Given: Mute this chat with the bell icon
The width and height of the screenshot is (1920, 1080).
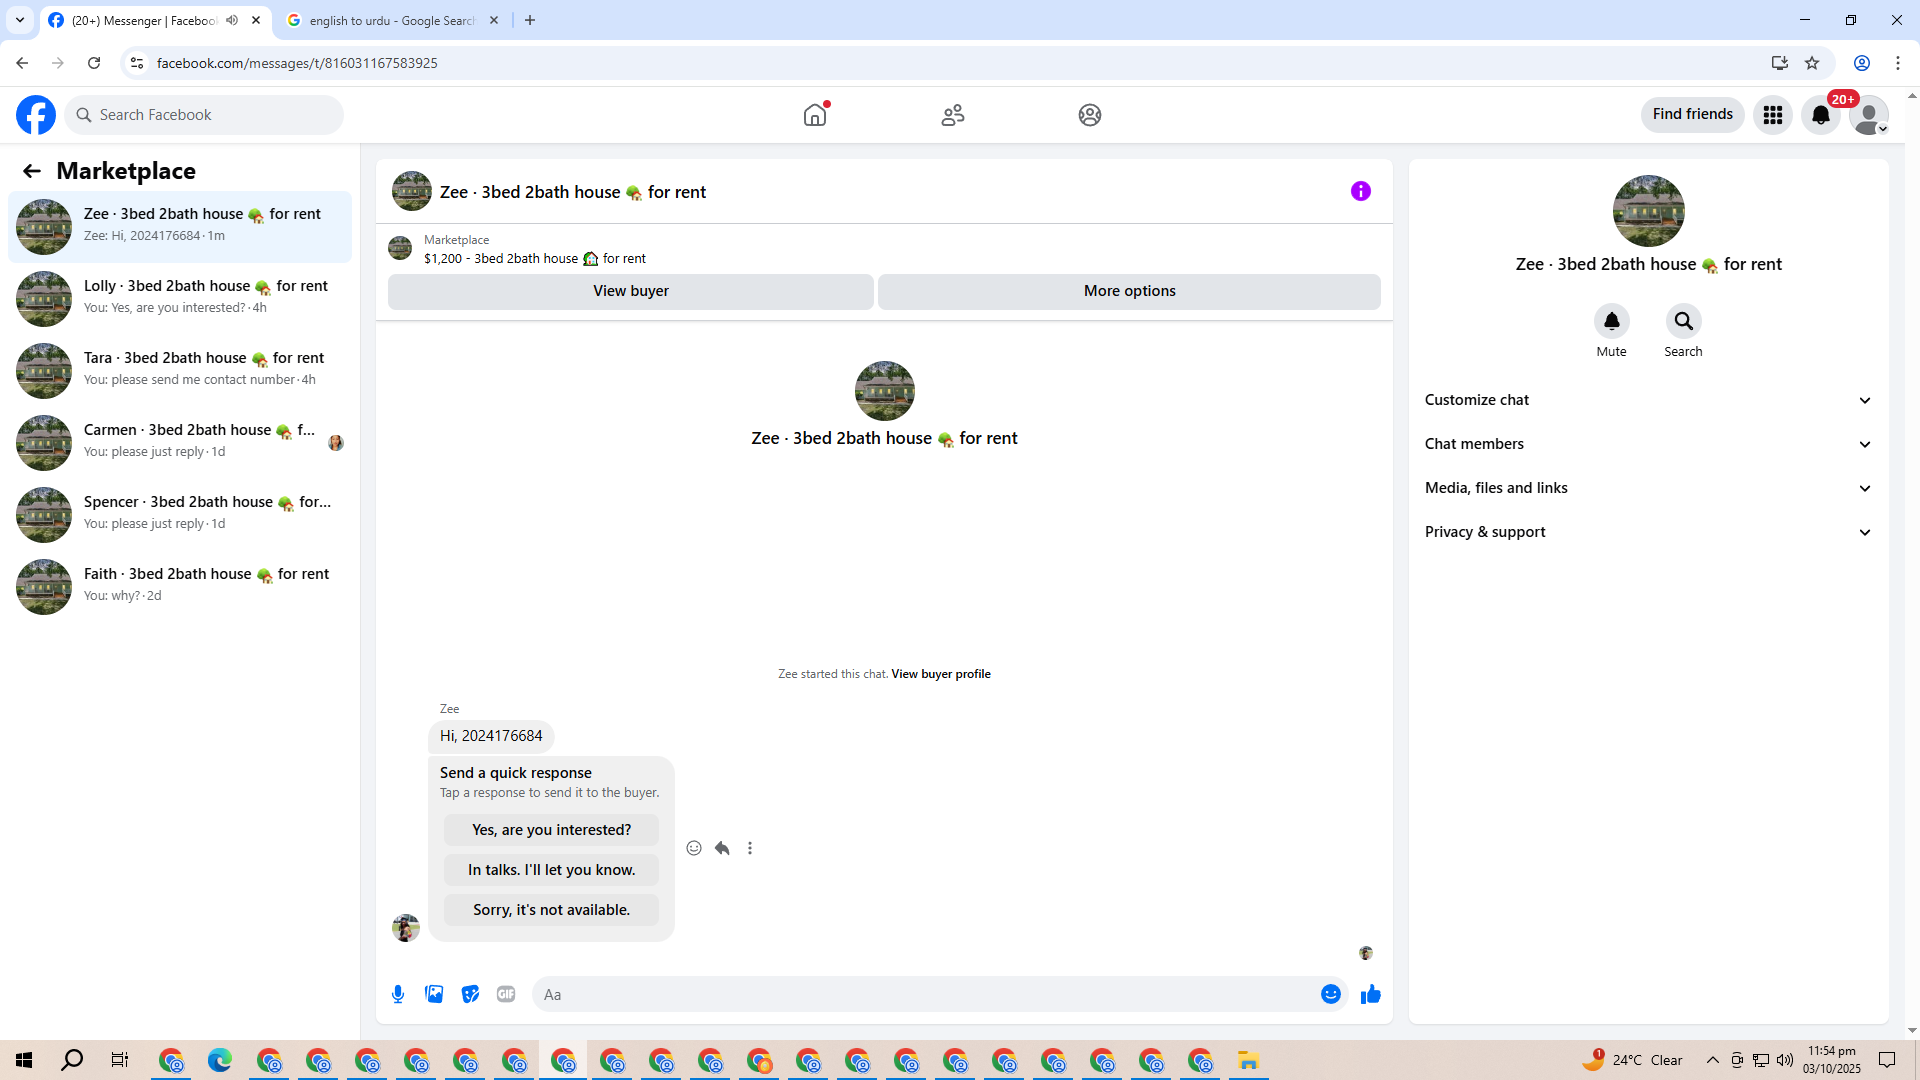Looking at the screenshot, I should [x=1612, y=321].
